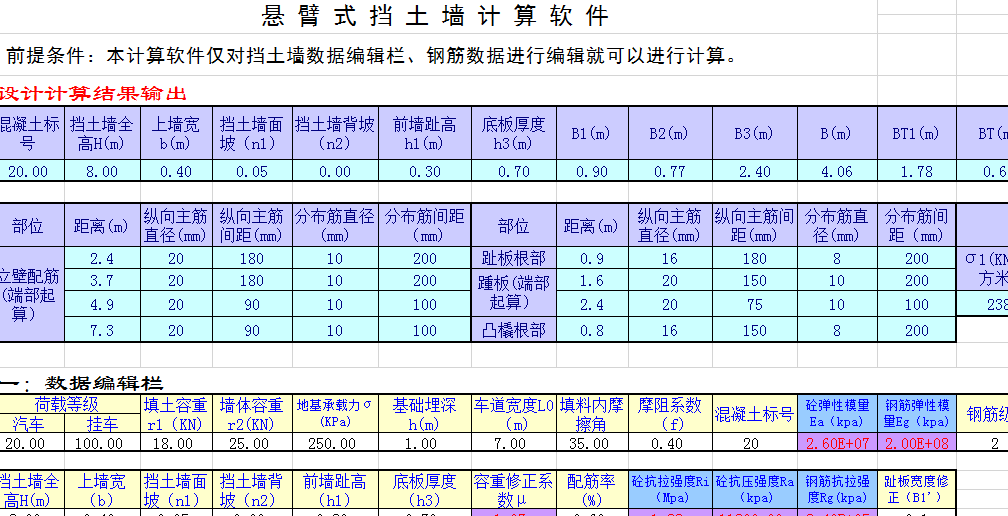Click the B(m) header cell
The height and width of the screenshot is (516, 1008).
coord(837,133)
